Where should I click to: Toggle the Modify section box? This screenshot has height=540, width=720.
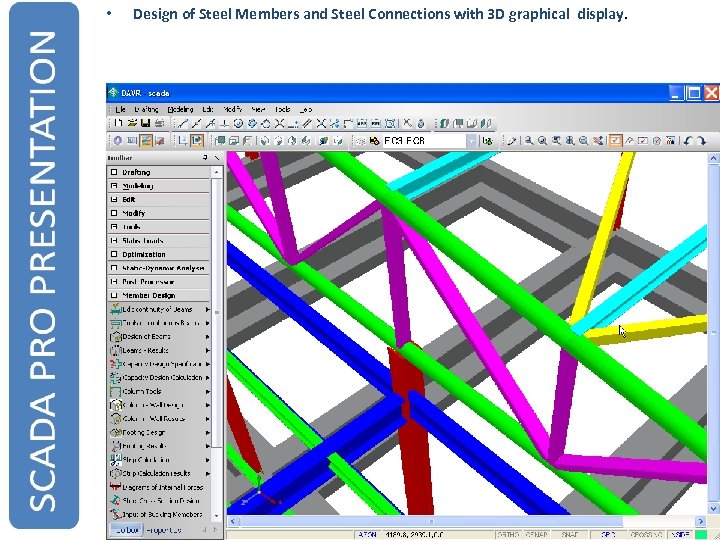click(x=114, y=213)
